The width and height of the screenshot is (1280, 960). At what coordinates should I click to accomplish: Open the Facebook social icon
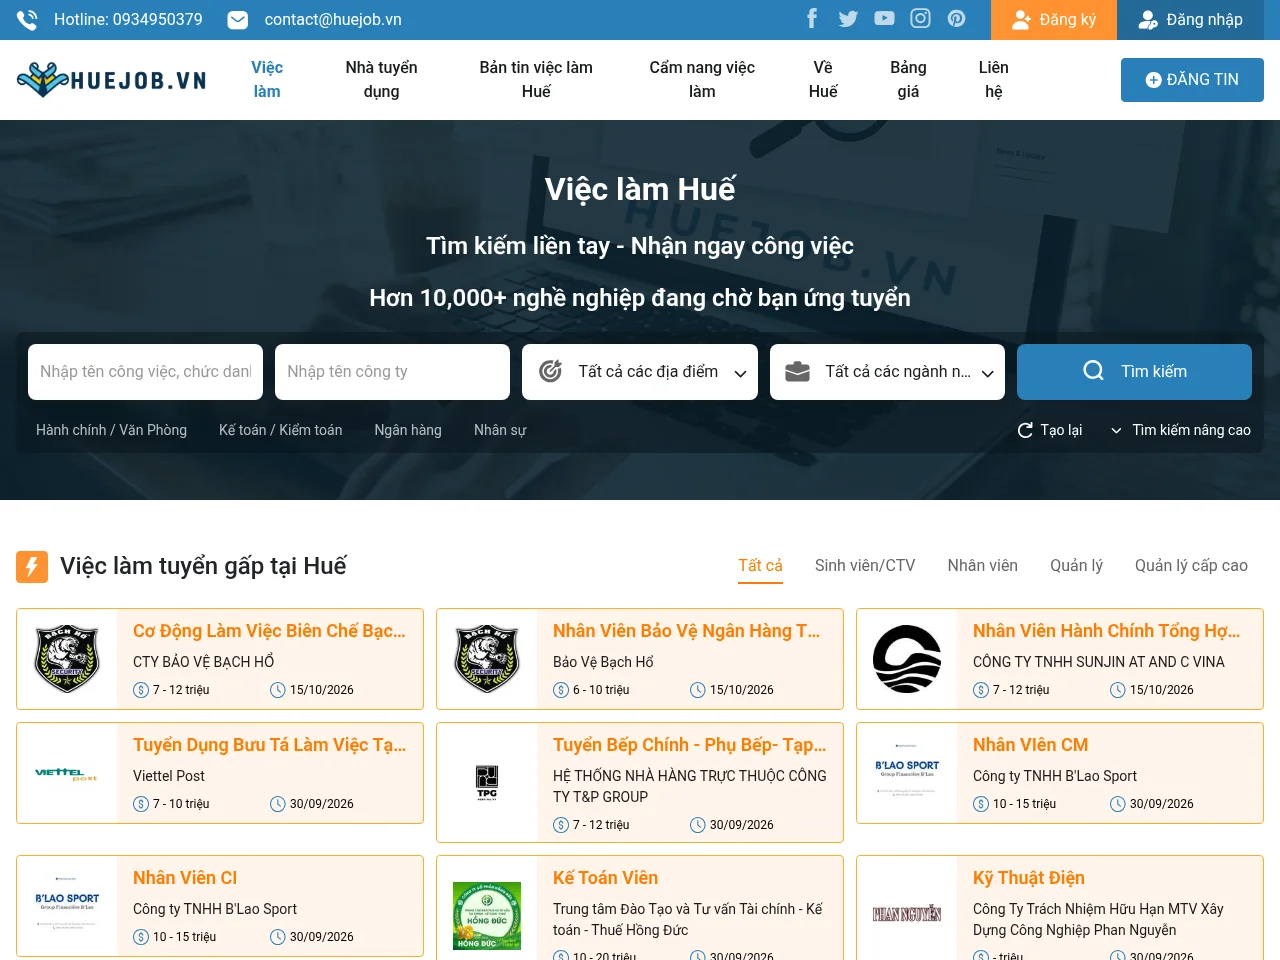click(812, 18)
